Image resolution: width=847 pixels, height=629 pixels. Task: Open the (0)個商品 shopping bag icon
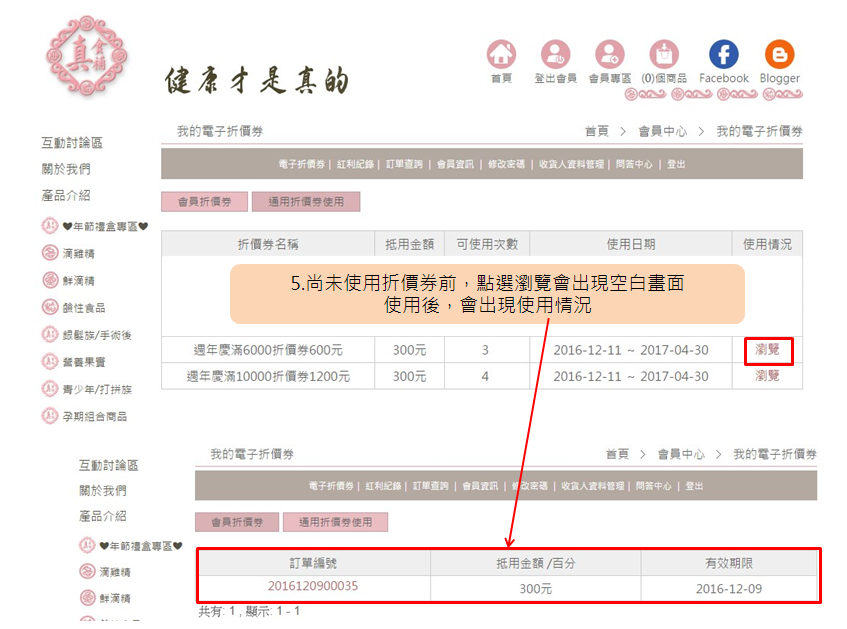coord(663,54)
